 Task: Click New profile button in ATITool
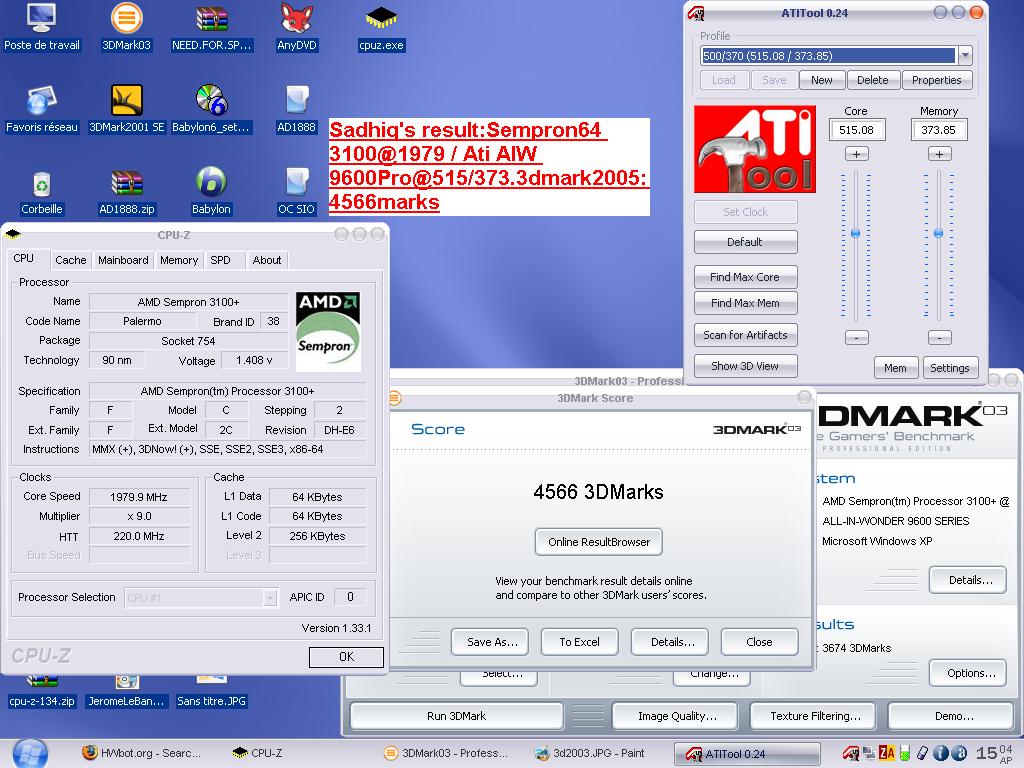pyautogui.click(x=822, y=80)
